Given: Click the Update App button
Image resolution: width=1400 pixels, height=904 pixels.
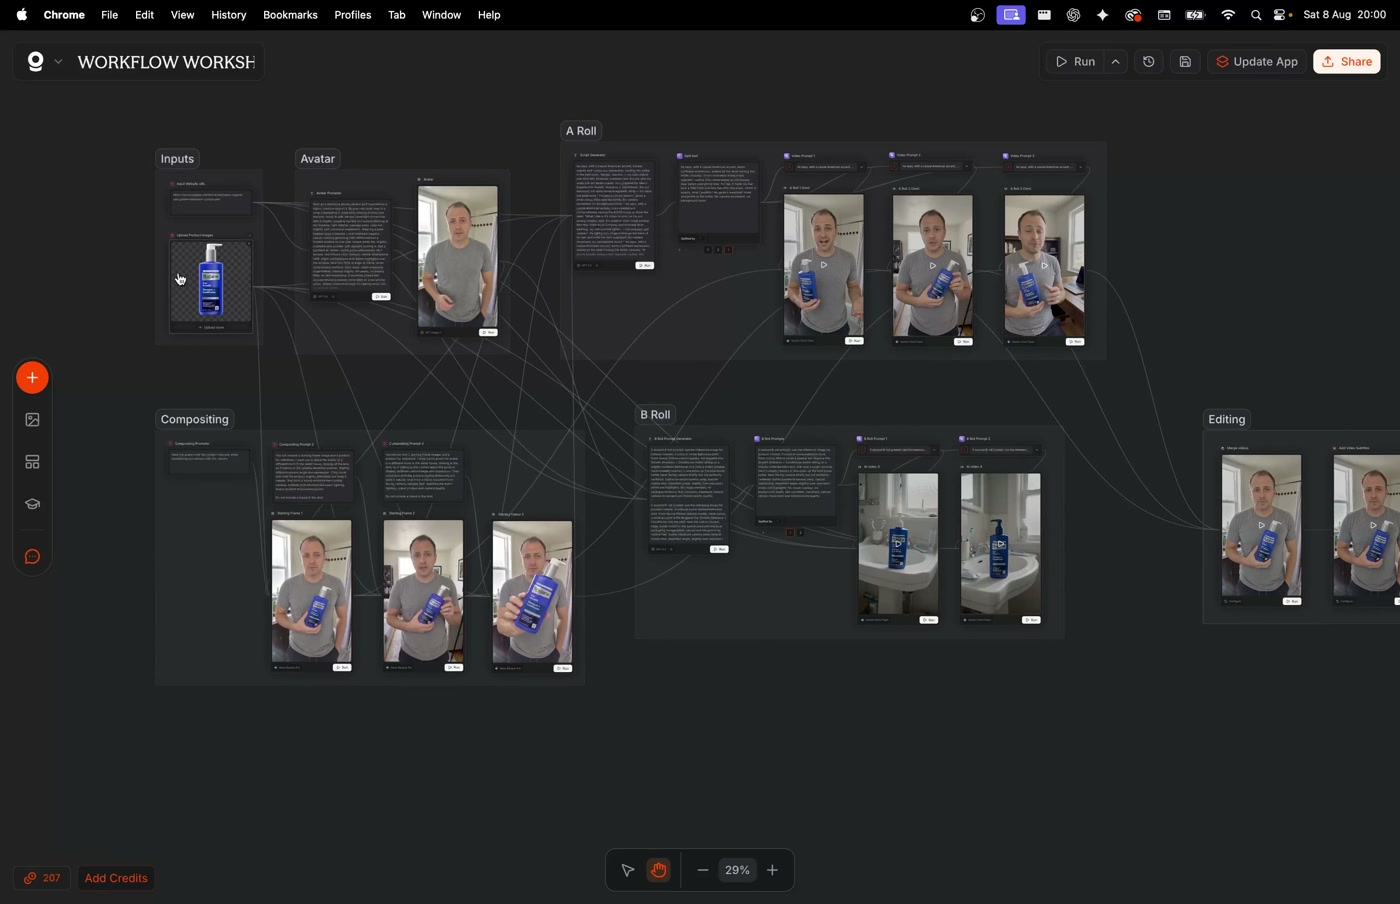Looking at the screenshot, I should pos(1257,62).
